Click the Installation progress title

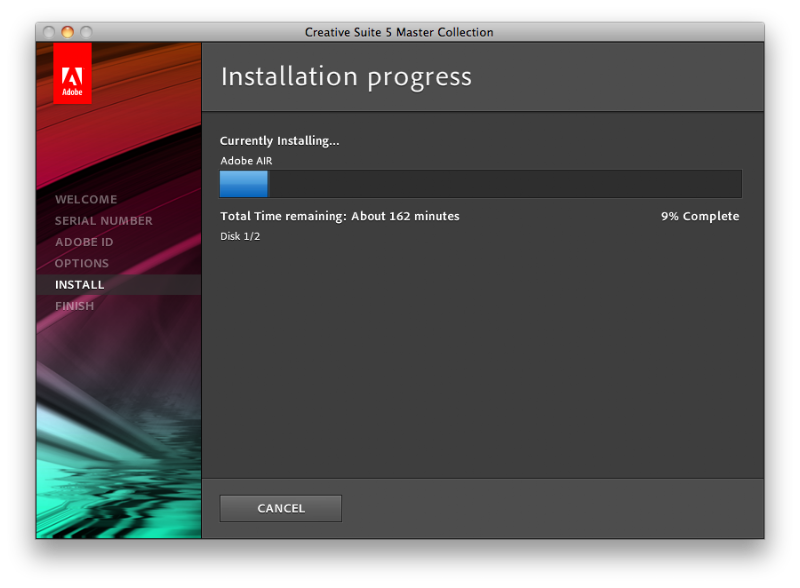346,77
